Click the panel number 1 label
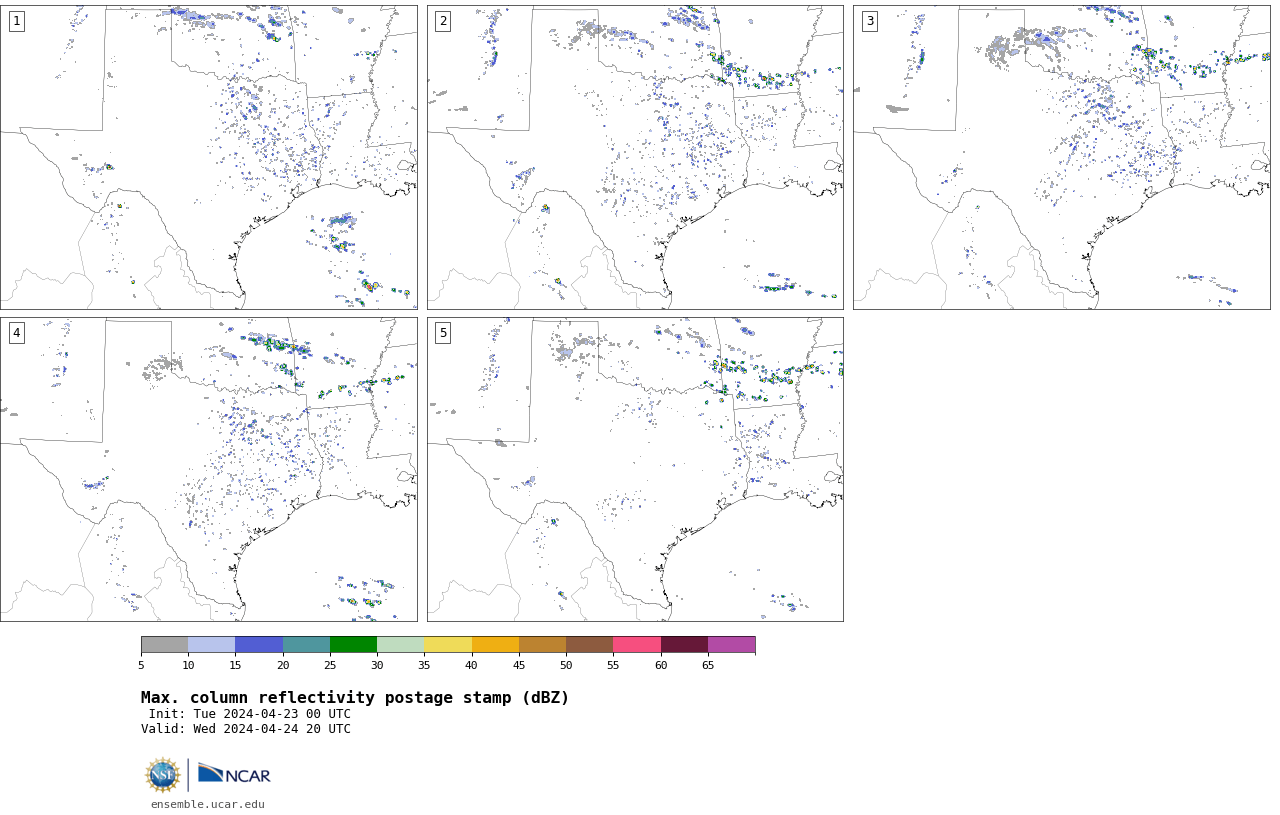The height and width of the screenshot is (815, 1280). [16, 21]
